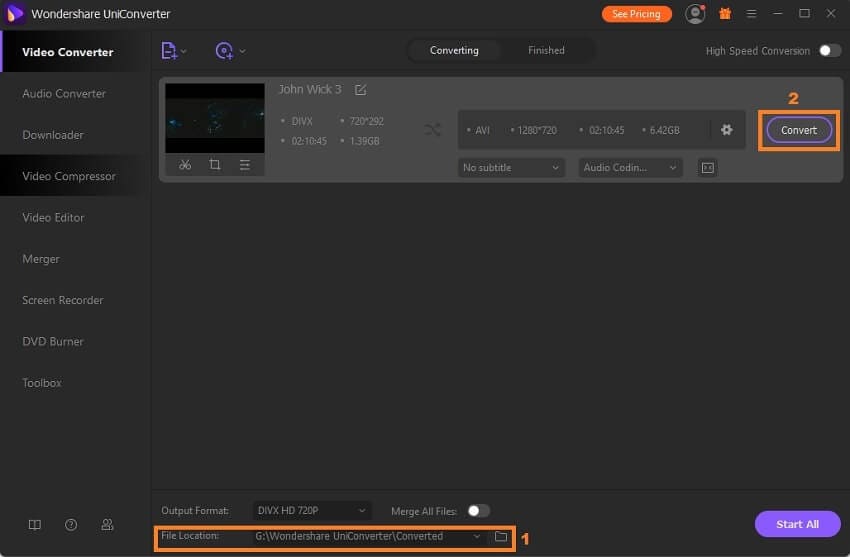Click the 6.42GB output size text
Image resolution: width=850 pixels, height=557 pixels.
[x=665, y=130]
